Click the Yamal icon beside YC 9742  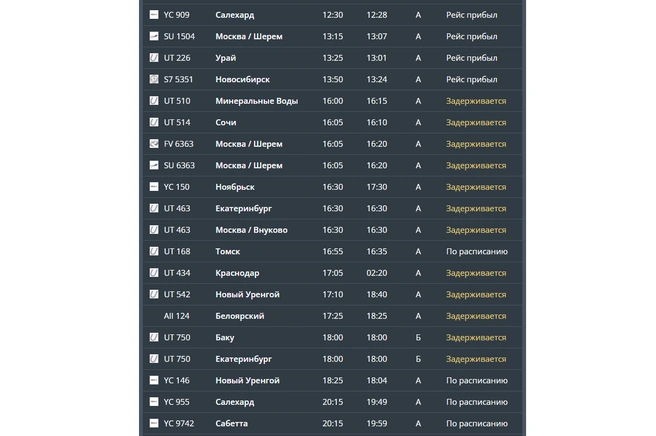coord(154,423)
